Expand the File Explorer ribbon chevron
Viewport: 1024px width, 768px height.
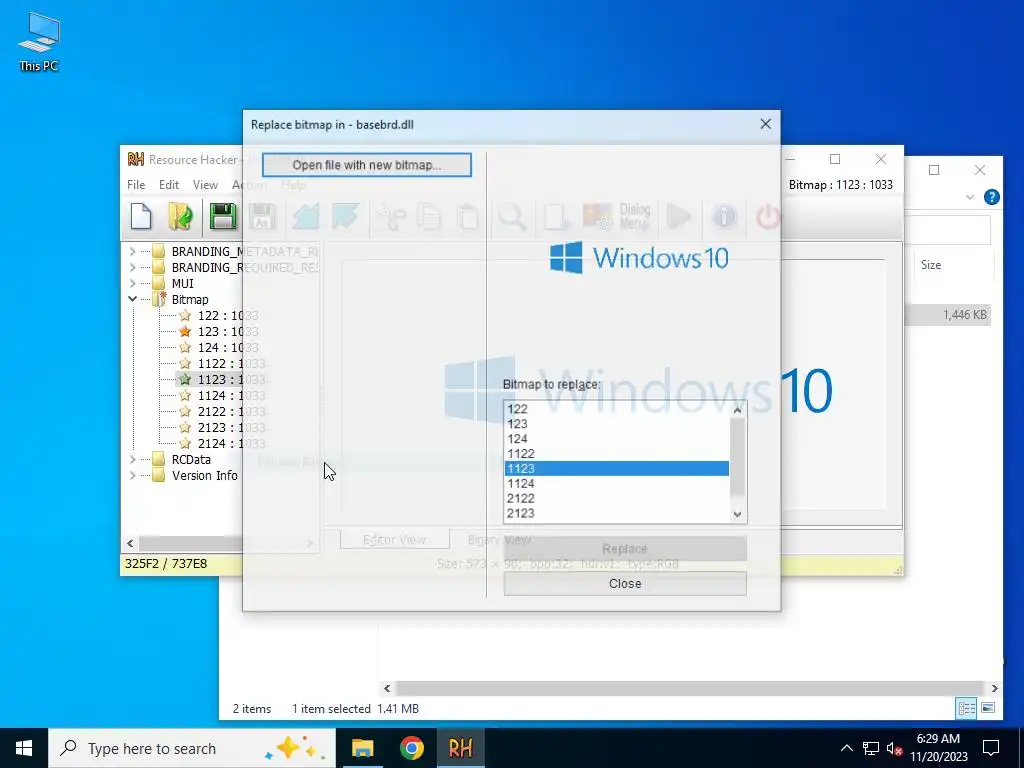tap(970, 197)
